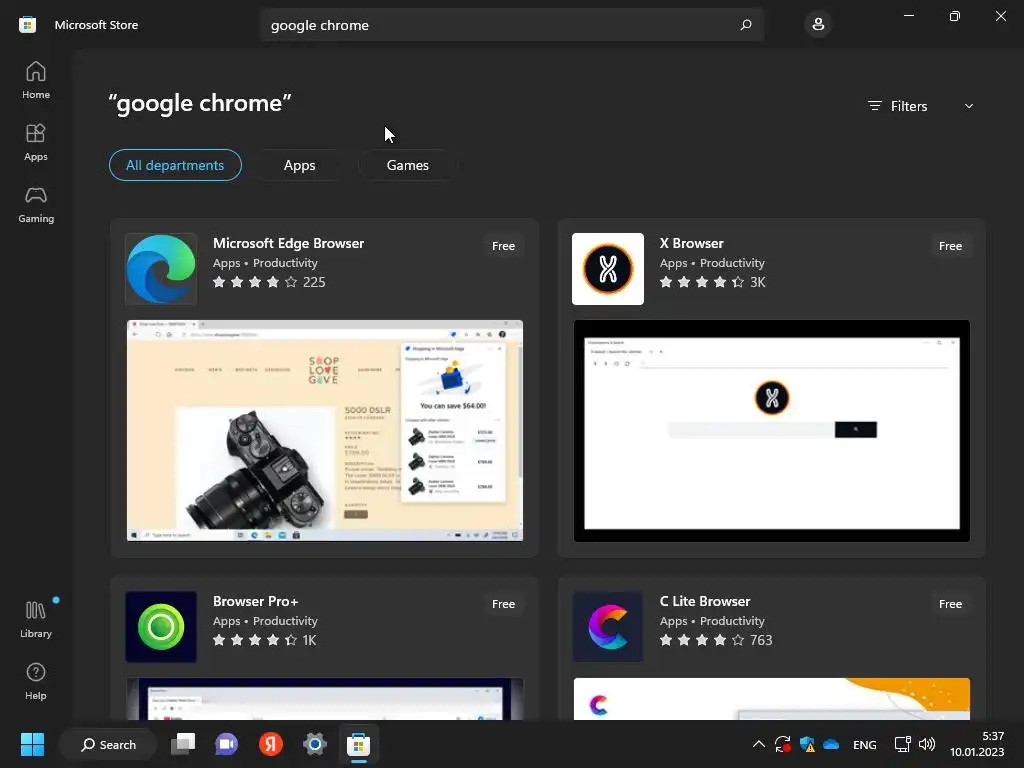
Task: Click Free button for X Browser
Action: tap(950, 246)
